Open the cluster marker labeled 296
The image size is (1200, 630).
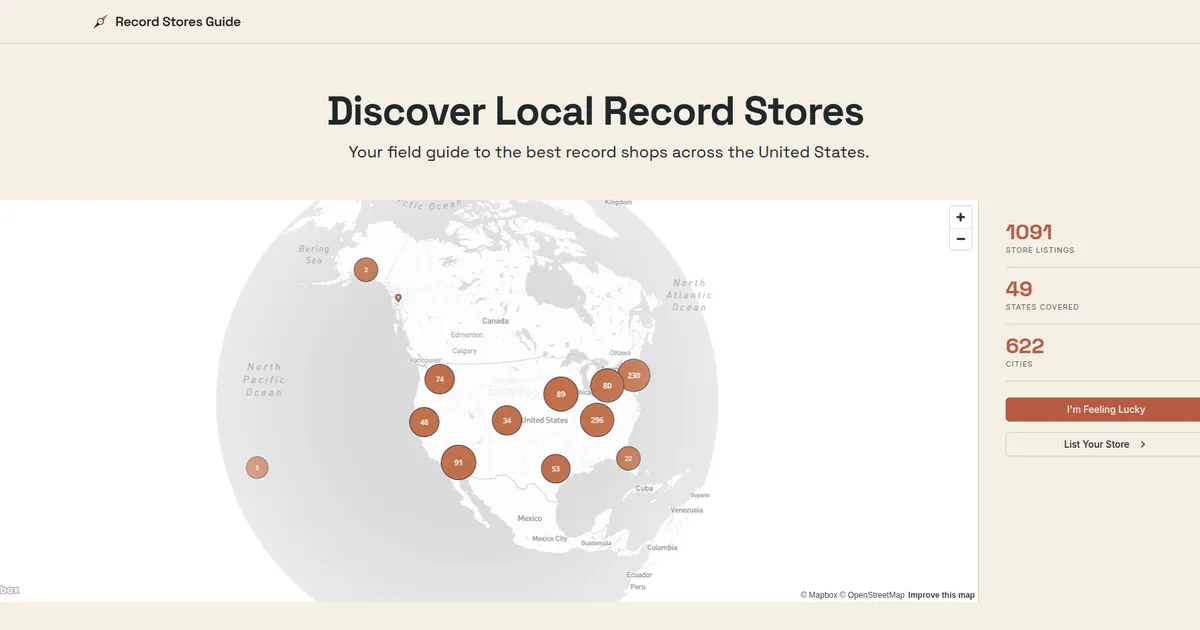coord(597,420)
